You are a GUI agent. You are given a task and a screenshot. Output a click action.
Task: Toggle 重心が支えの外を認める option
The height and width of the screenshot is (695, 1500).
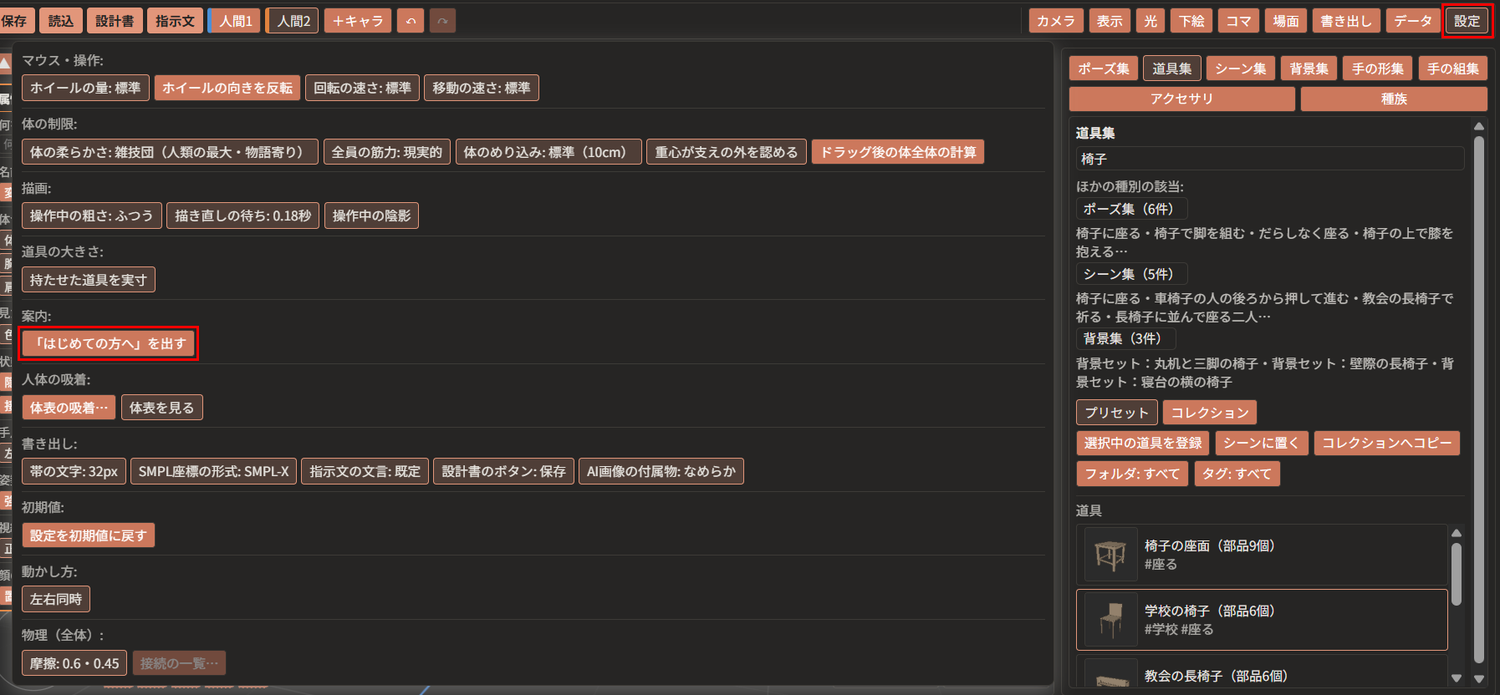pyautogui.click(x=726, y=152)
